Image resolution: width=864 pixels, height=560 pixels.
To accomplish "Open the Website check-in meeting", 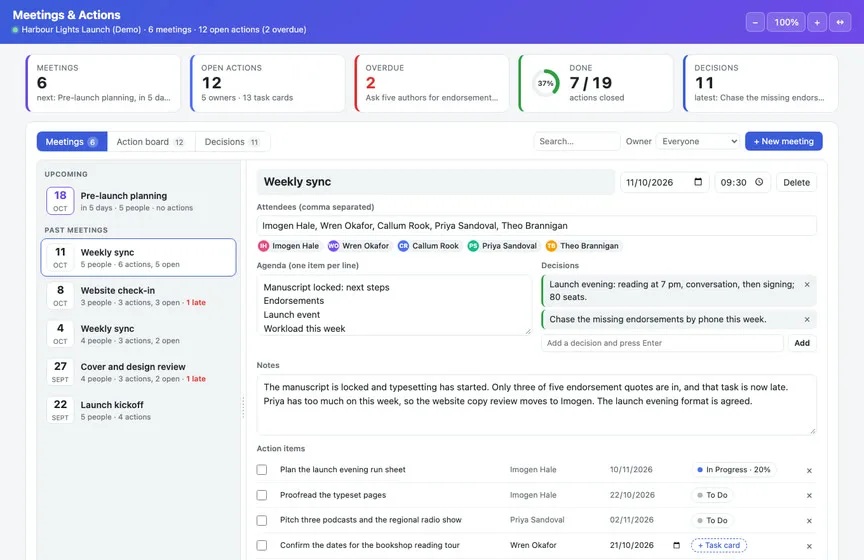I will [x=138, y=295].
